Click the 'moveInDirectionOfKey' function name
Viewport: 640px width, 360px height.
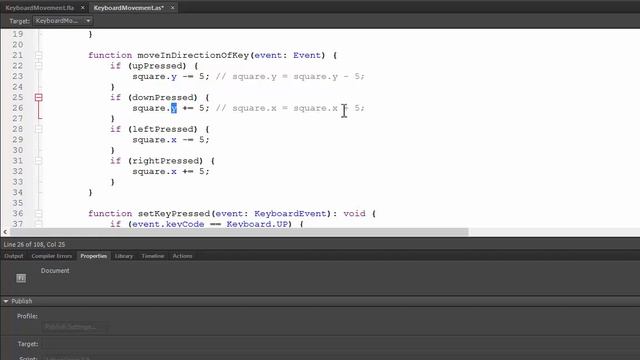click(x=193, y=55)
